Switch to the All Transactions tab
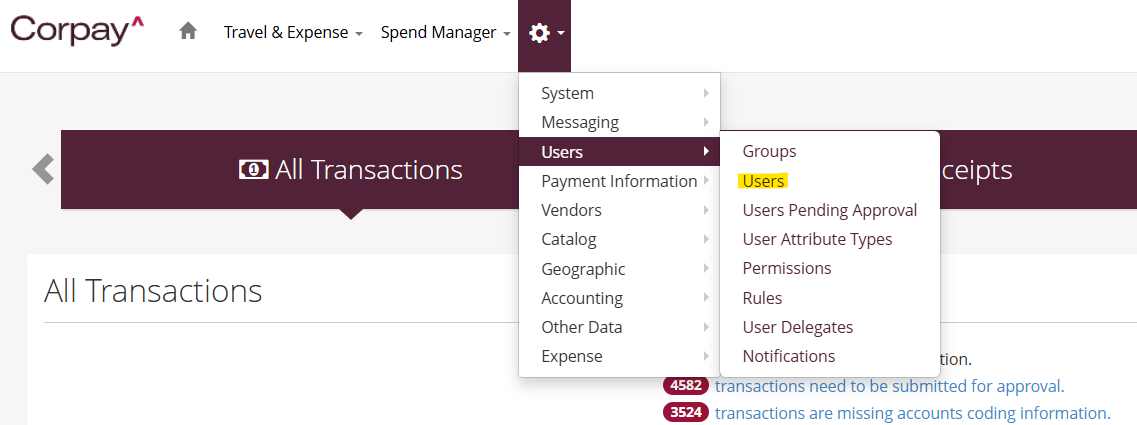1137x425 pixels. click(x=350, y=170)
